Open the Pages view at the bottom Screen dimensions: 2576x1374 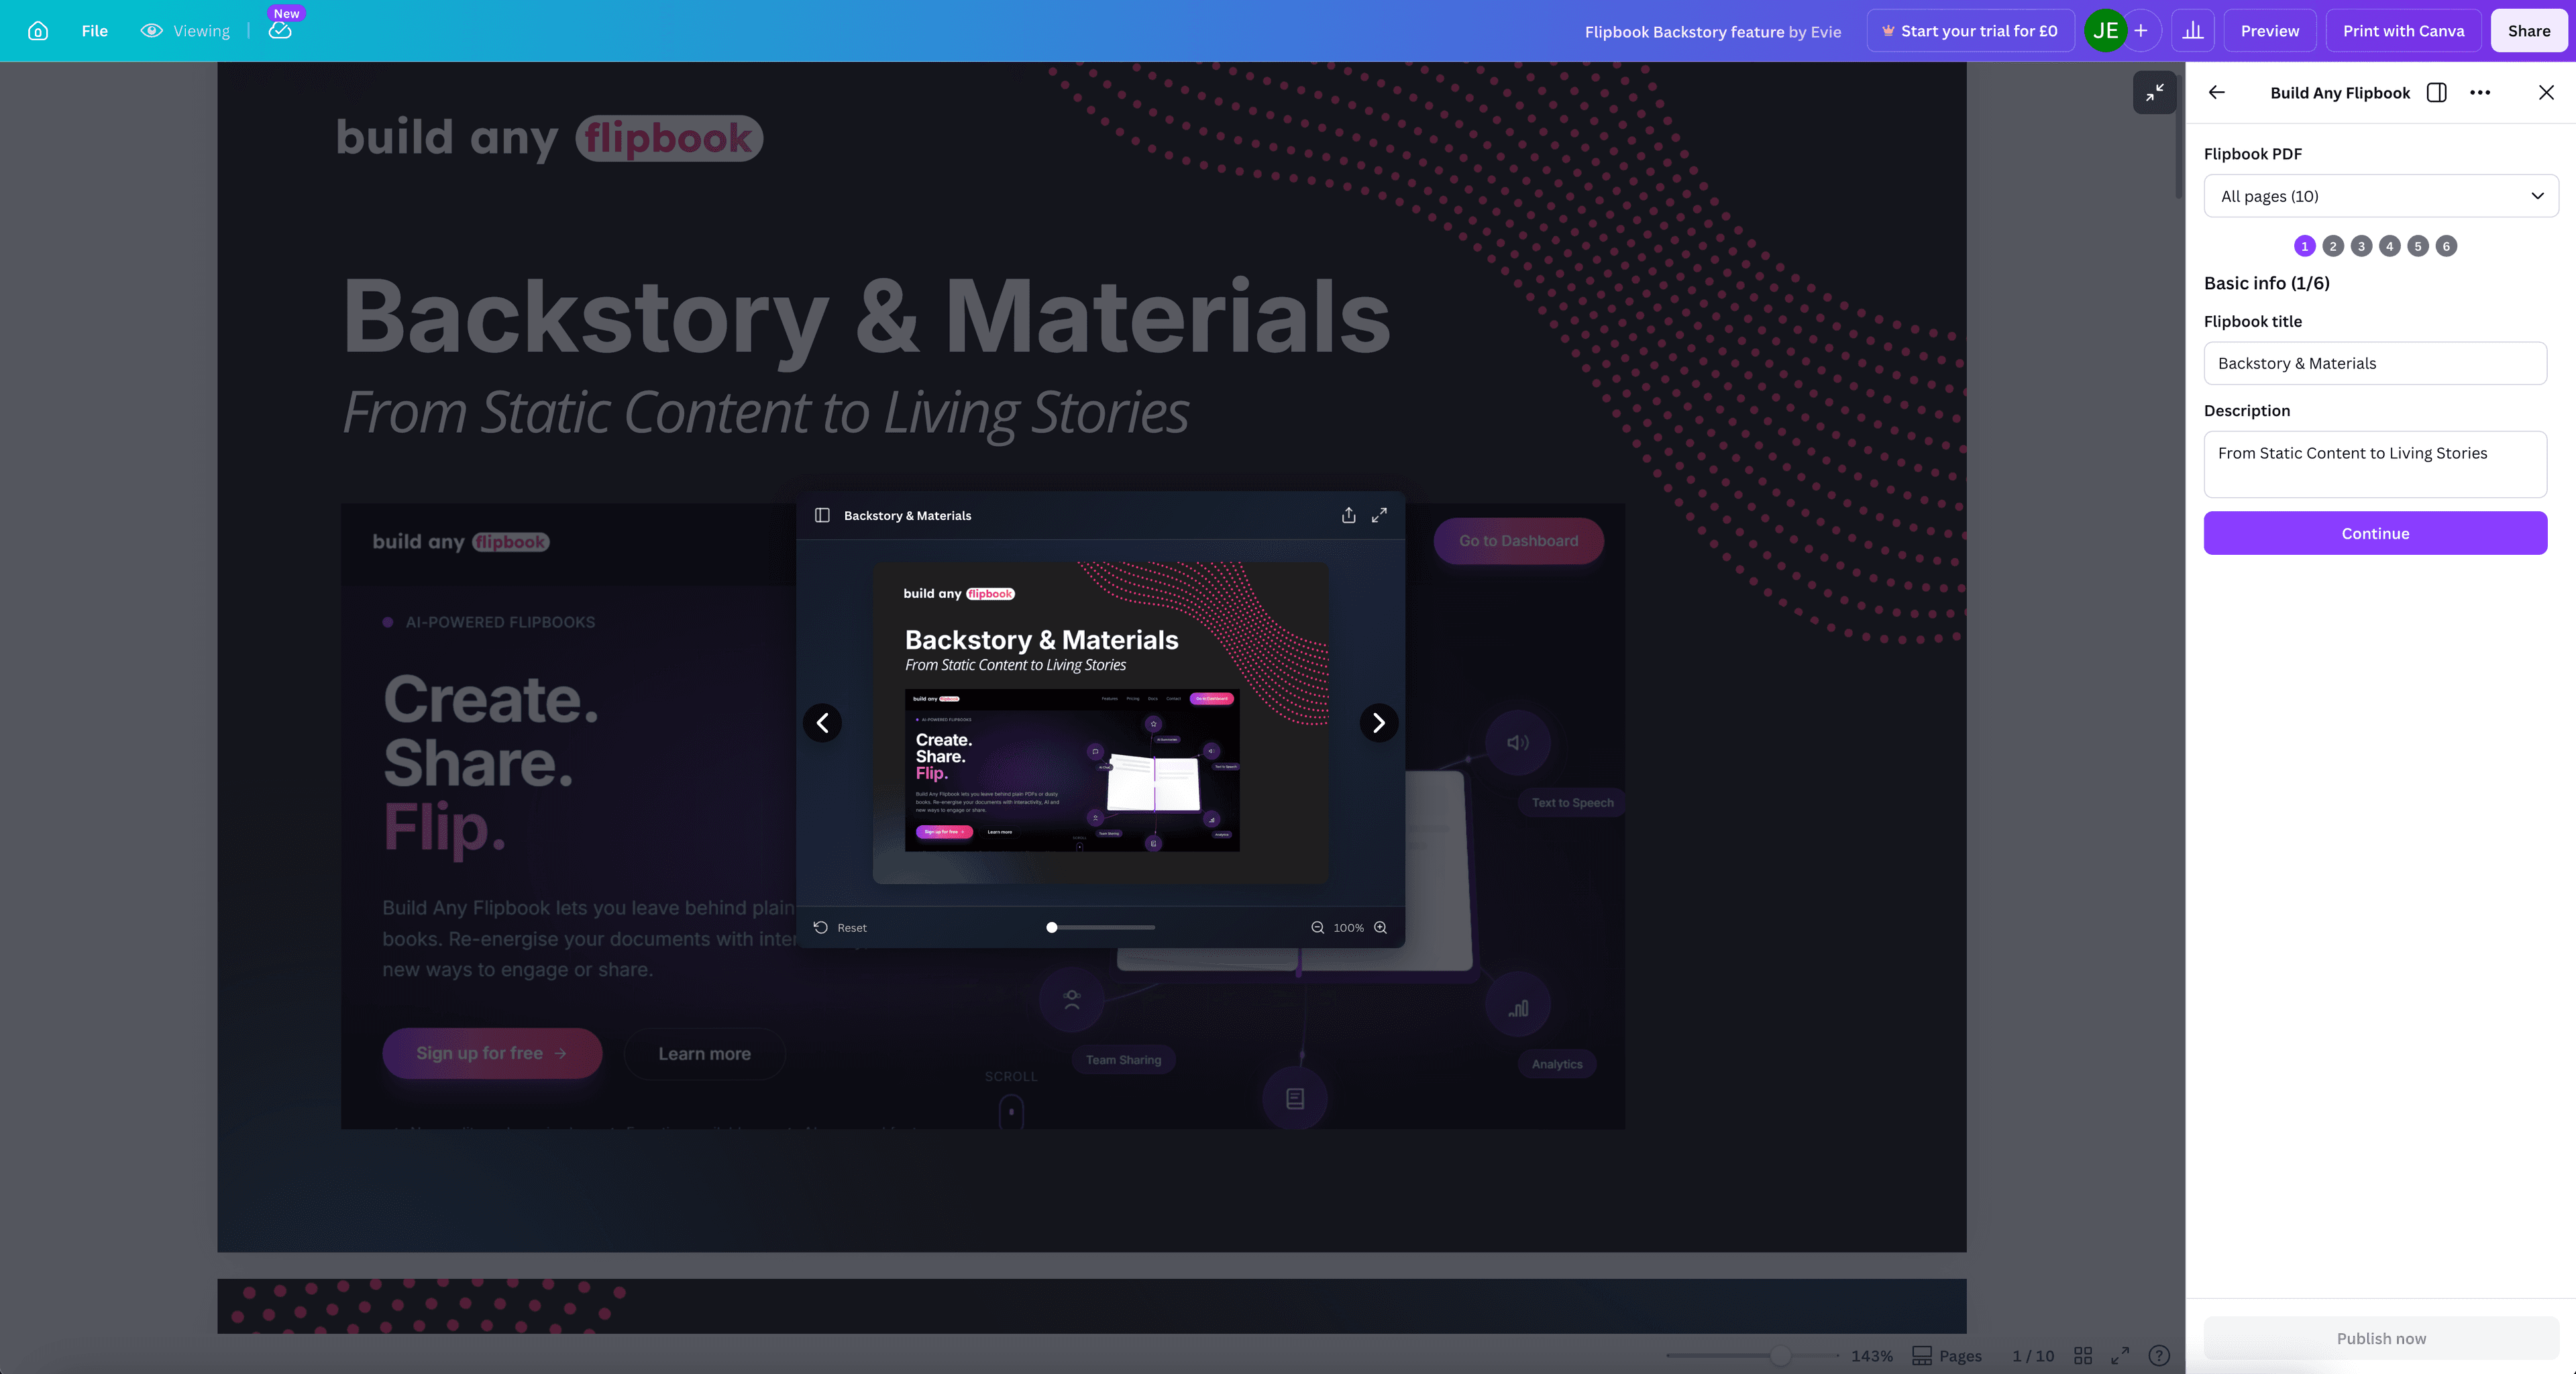click(x=1946, y=1355)
